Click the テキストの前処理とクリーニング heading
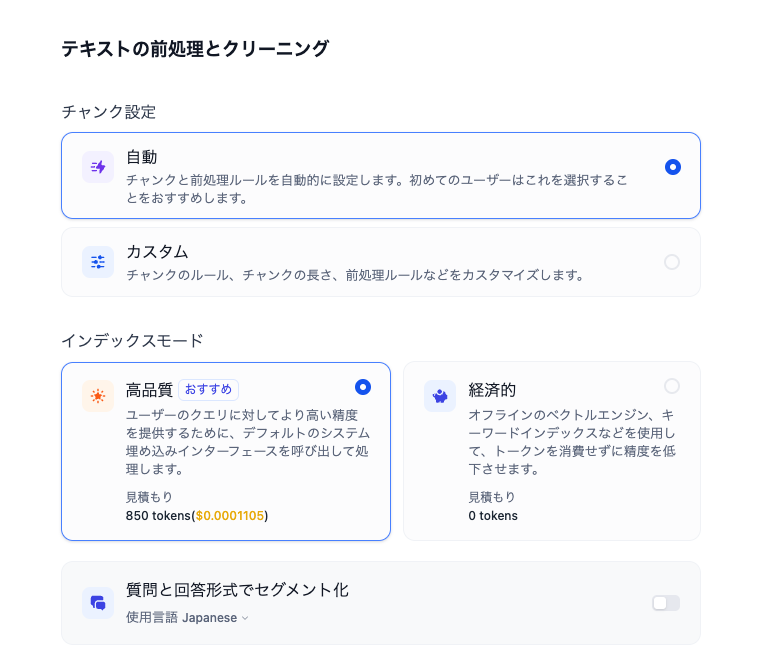This screenshot has height=660, width=780. click(195, 48)
